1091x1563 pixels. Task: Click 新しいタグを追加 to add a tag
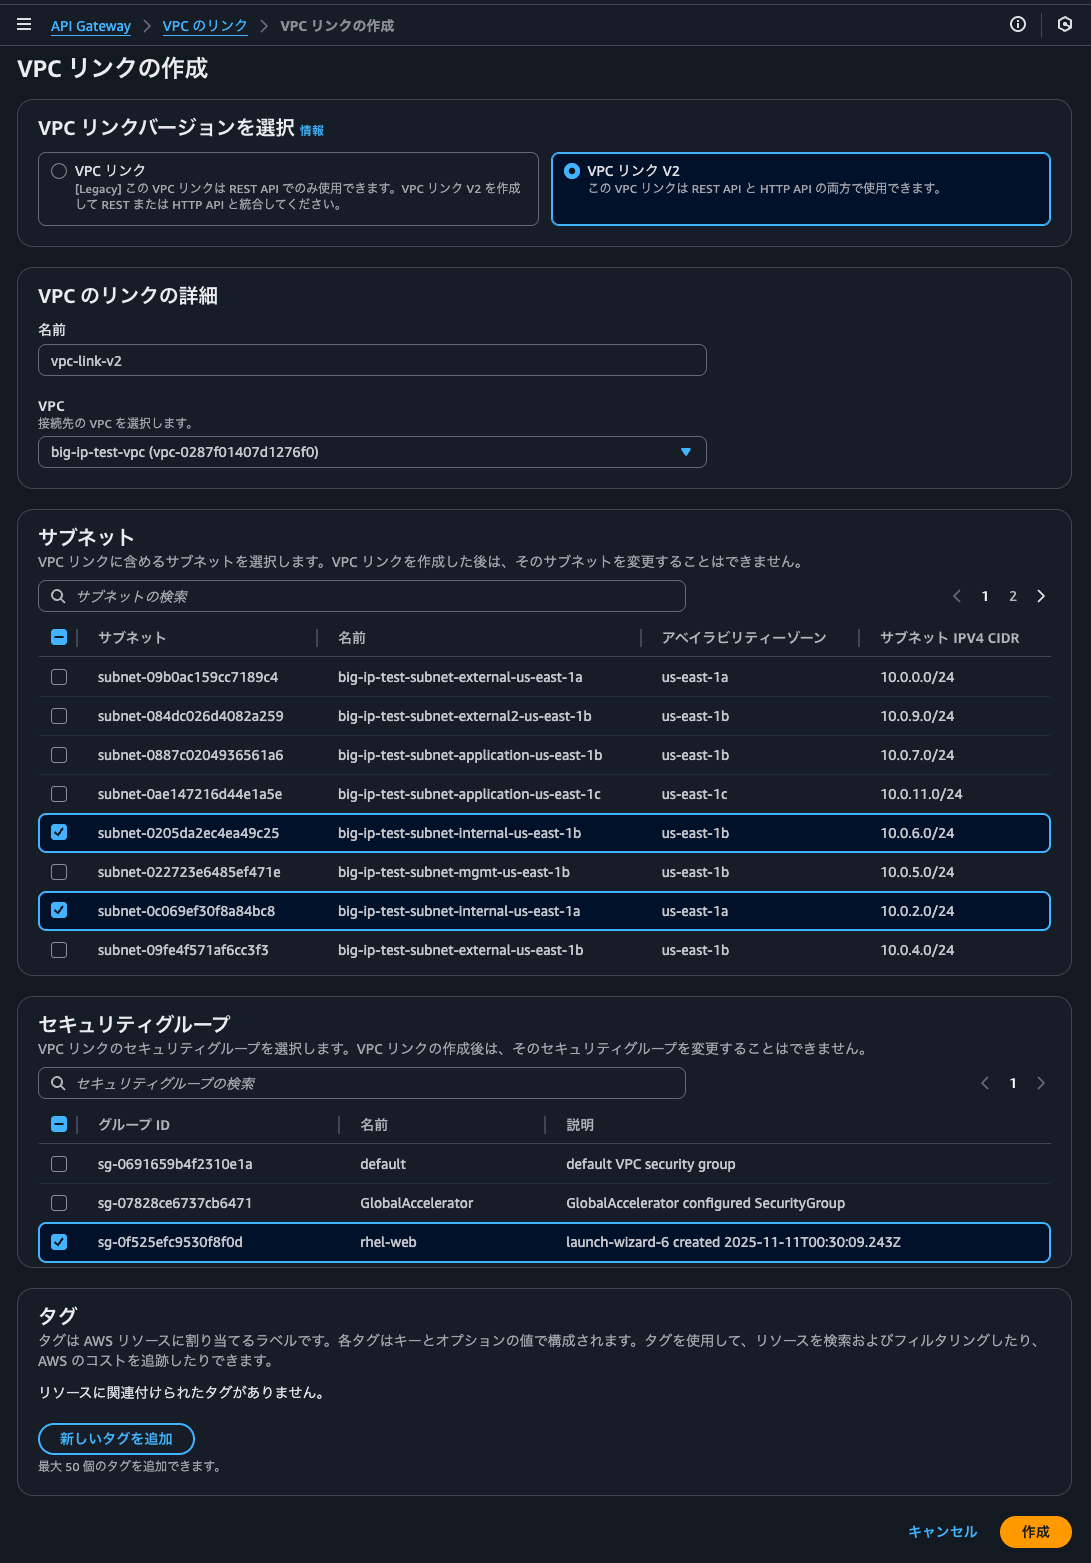[116, 1438]
